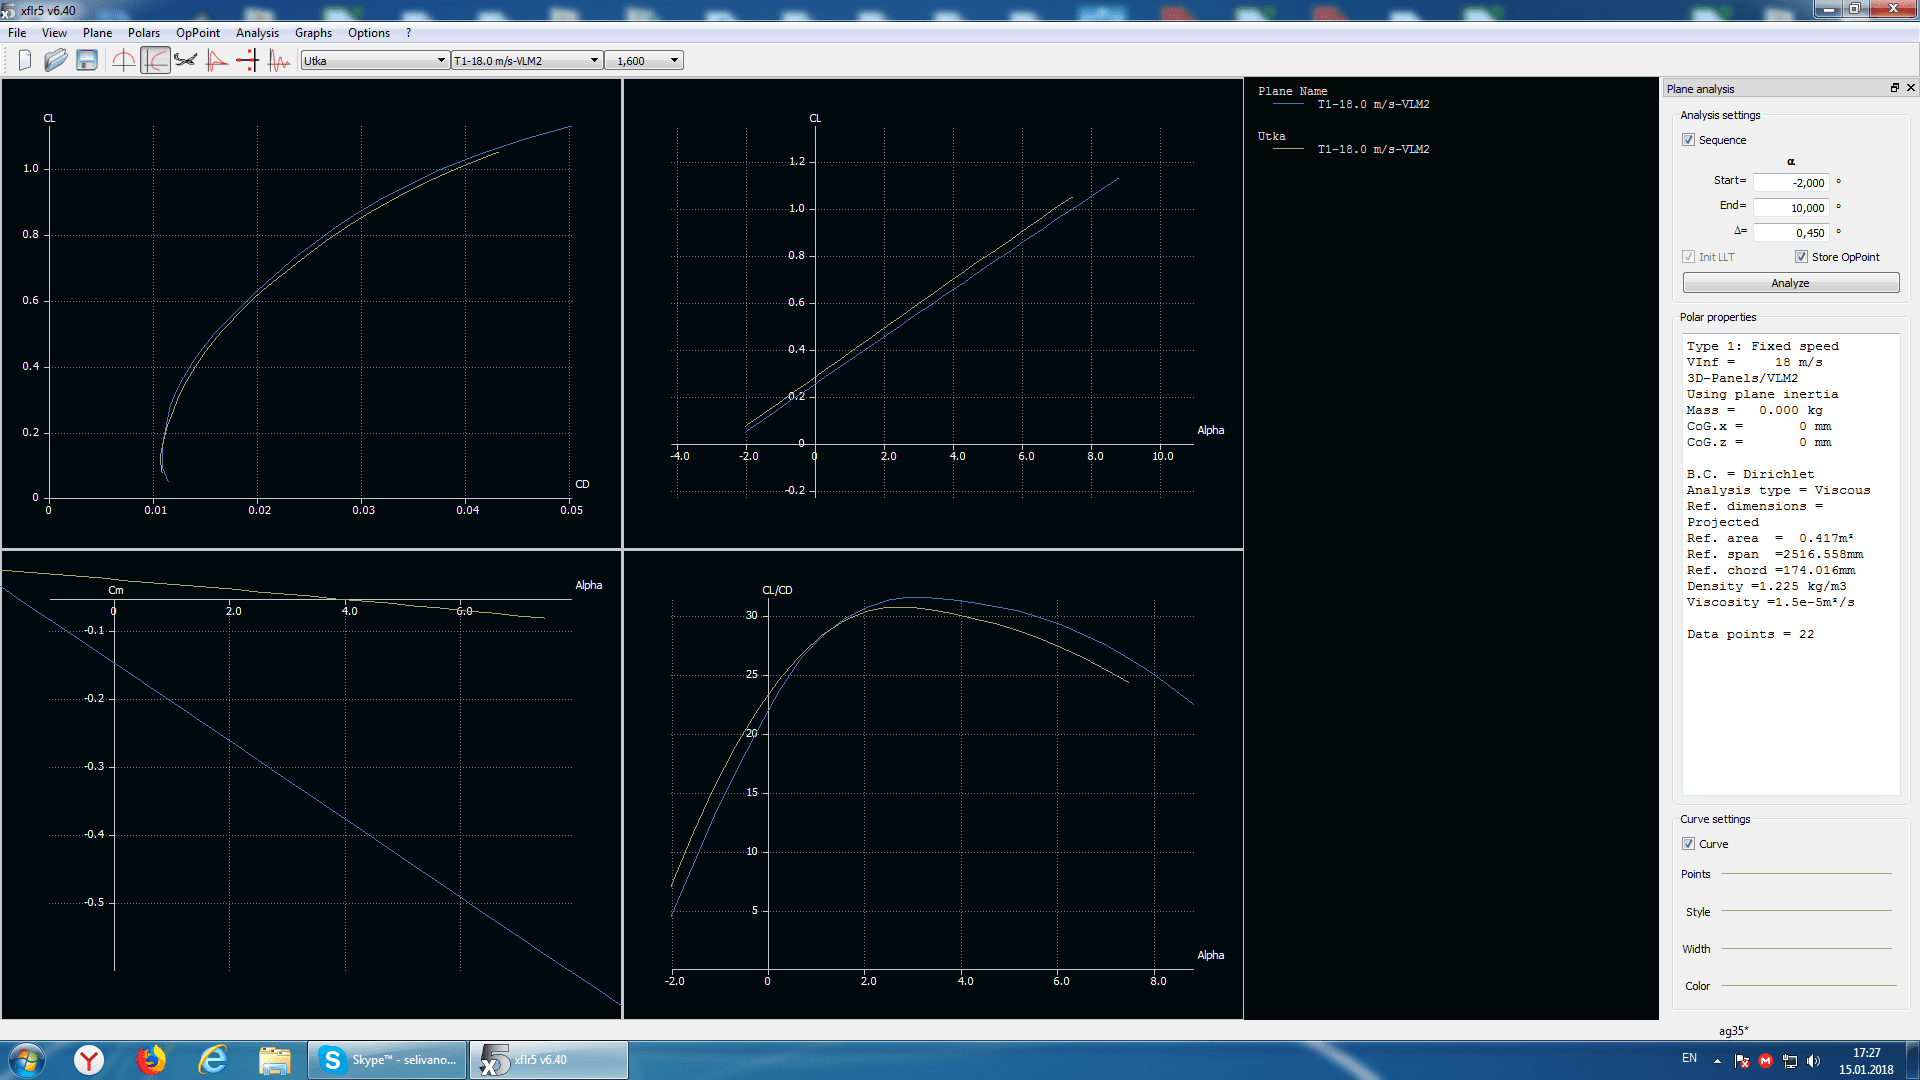The width and height of the screenshot is (1920, 1080).
Task: Save project using floppy disk icon
Action: [x=87, y=61]
